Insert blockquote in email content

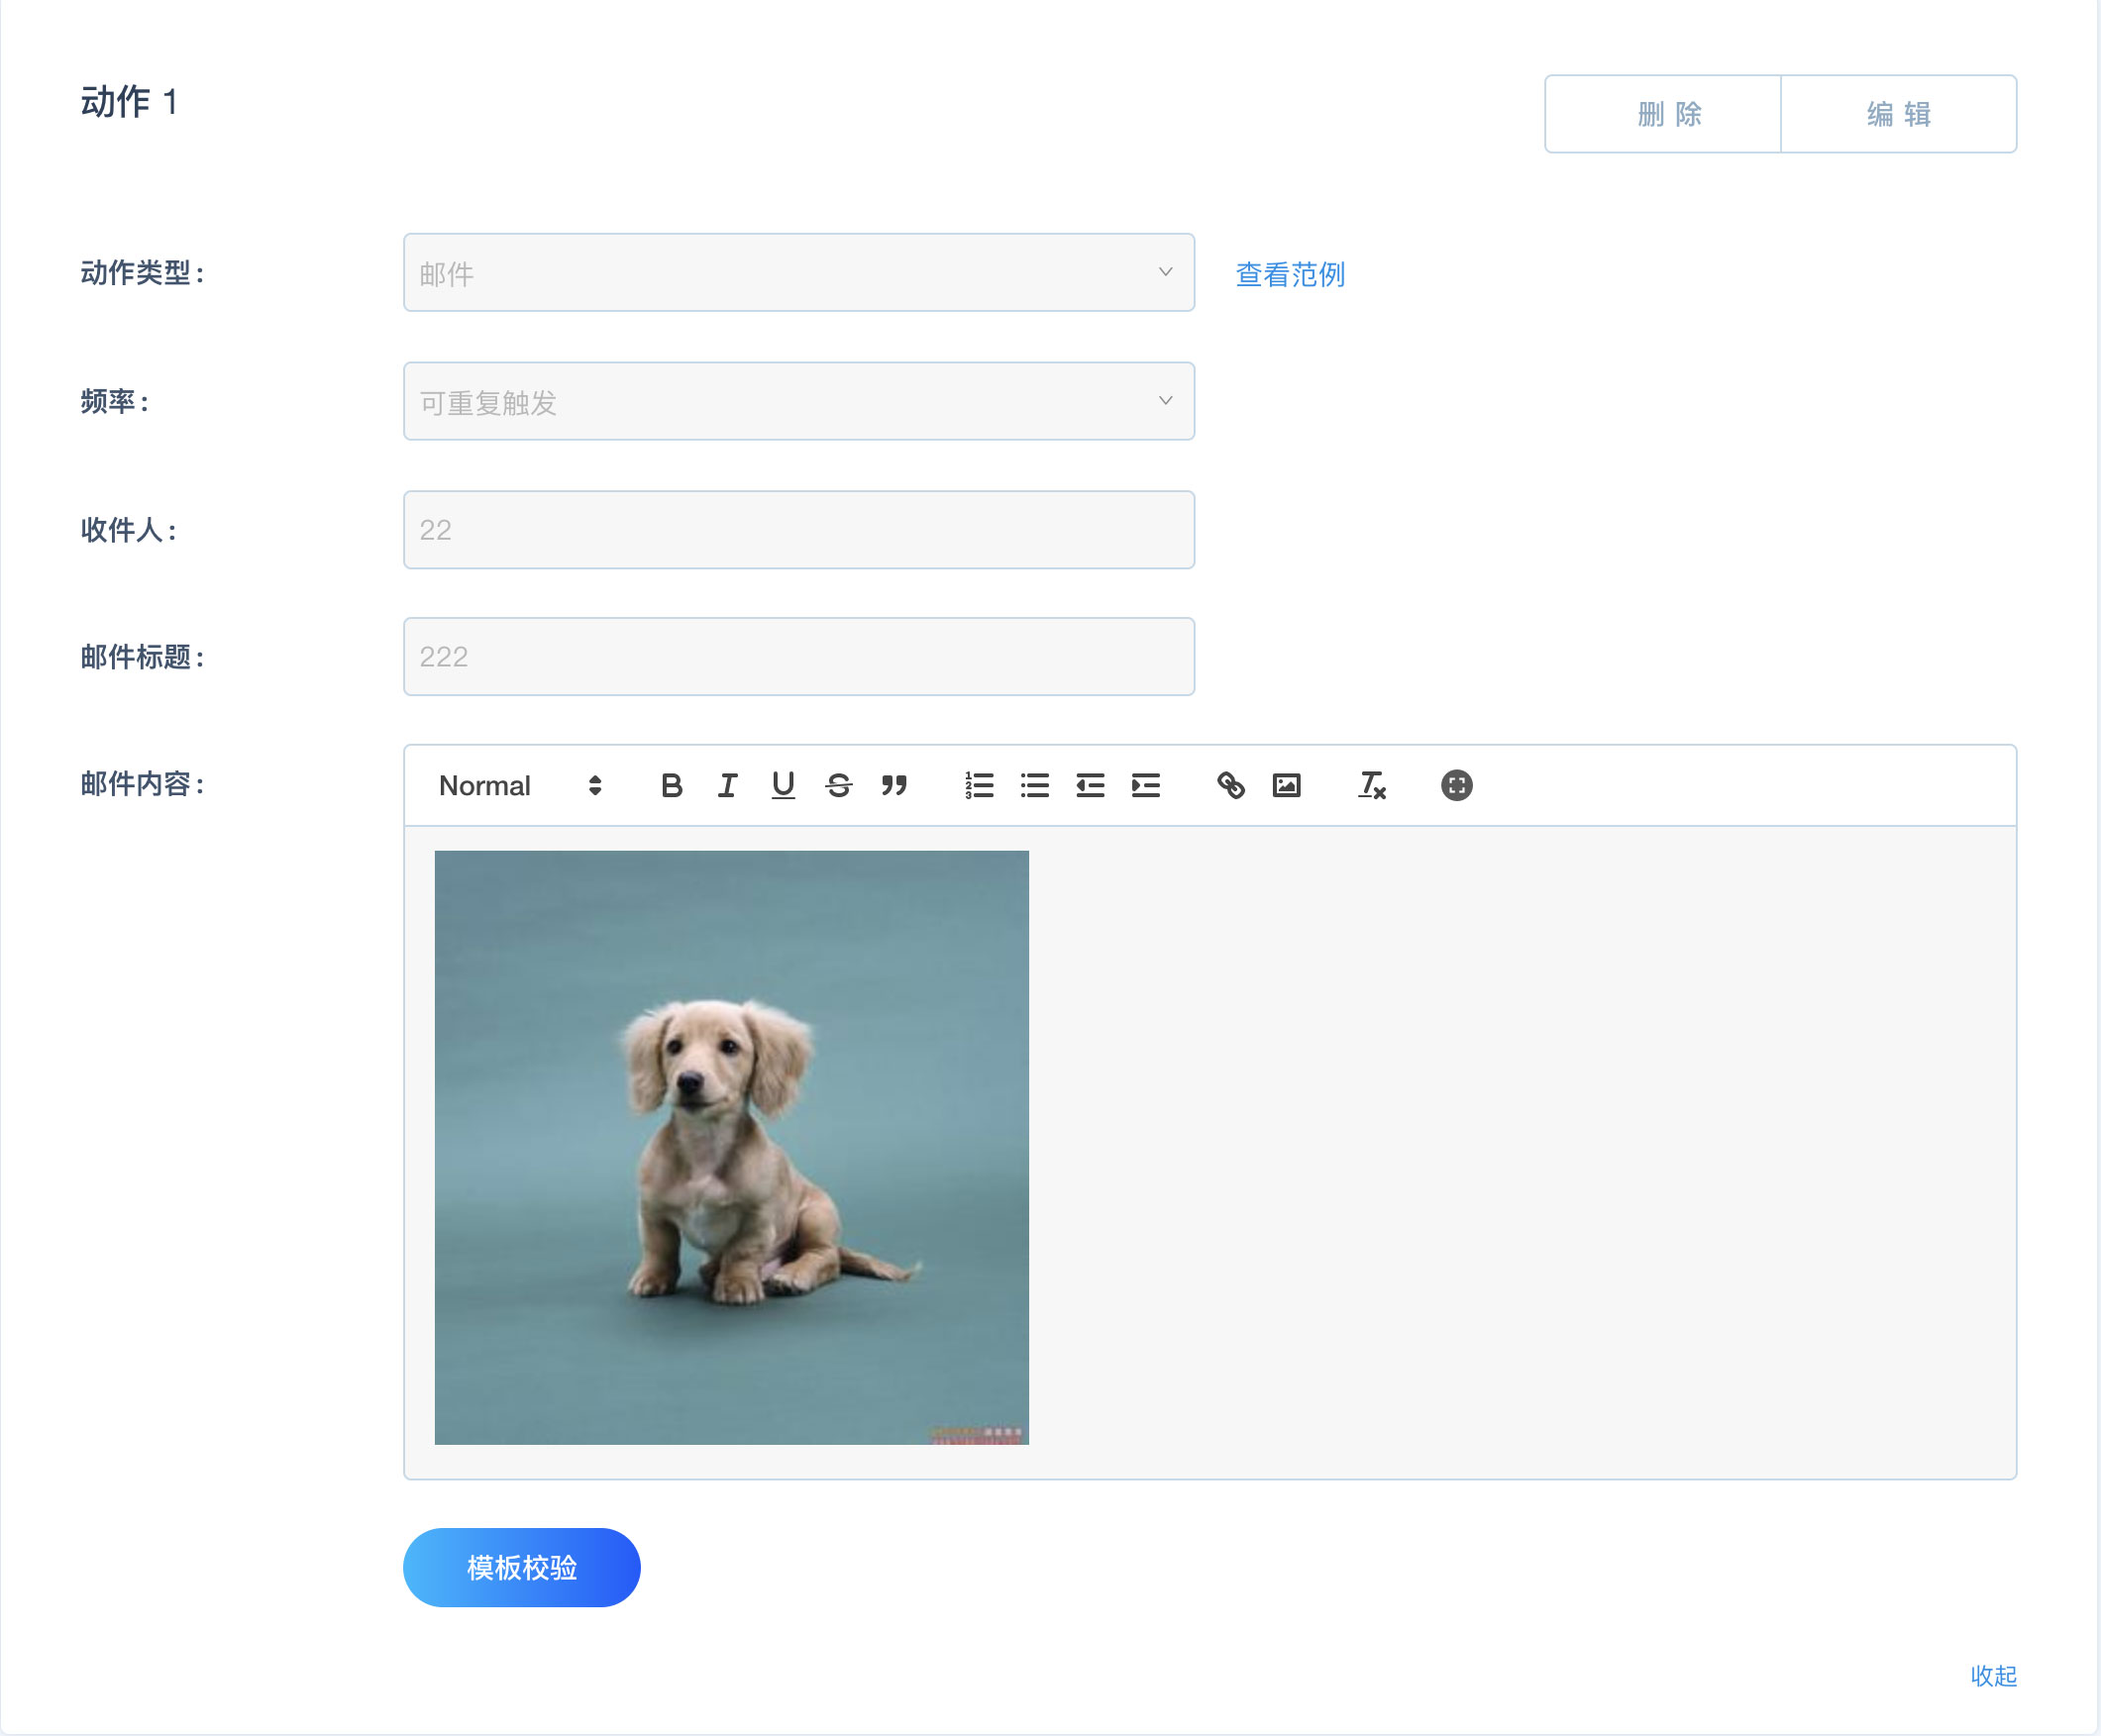click(x=895, y=787)
